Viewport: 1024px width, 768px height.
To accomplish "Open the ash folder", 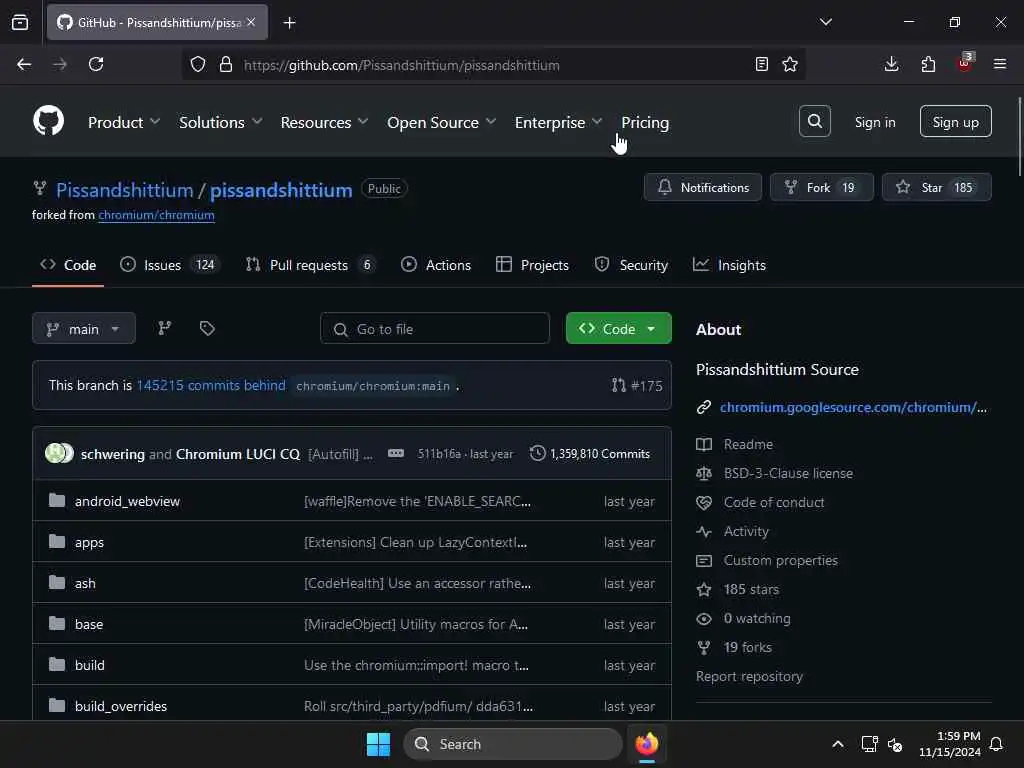I will tap(85, 583).
